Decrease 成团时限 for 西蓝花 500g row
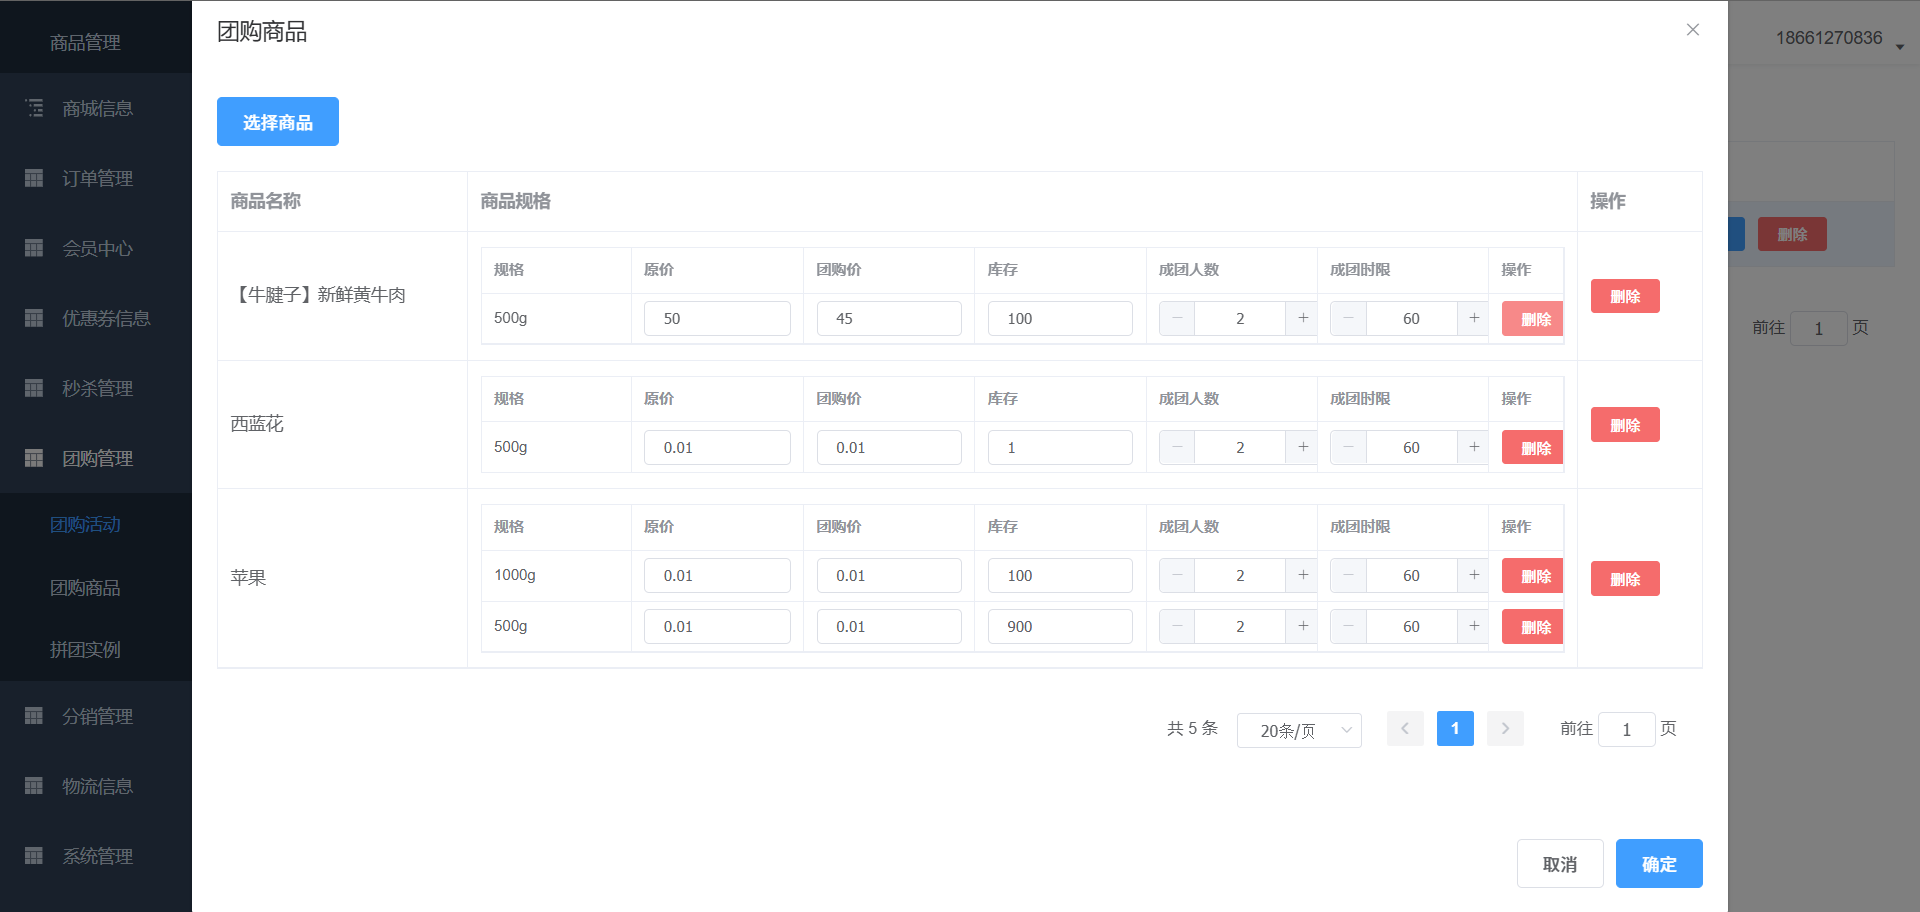 pos(1348,447)
